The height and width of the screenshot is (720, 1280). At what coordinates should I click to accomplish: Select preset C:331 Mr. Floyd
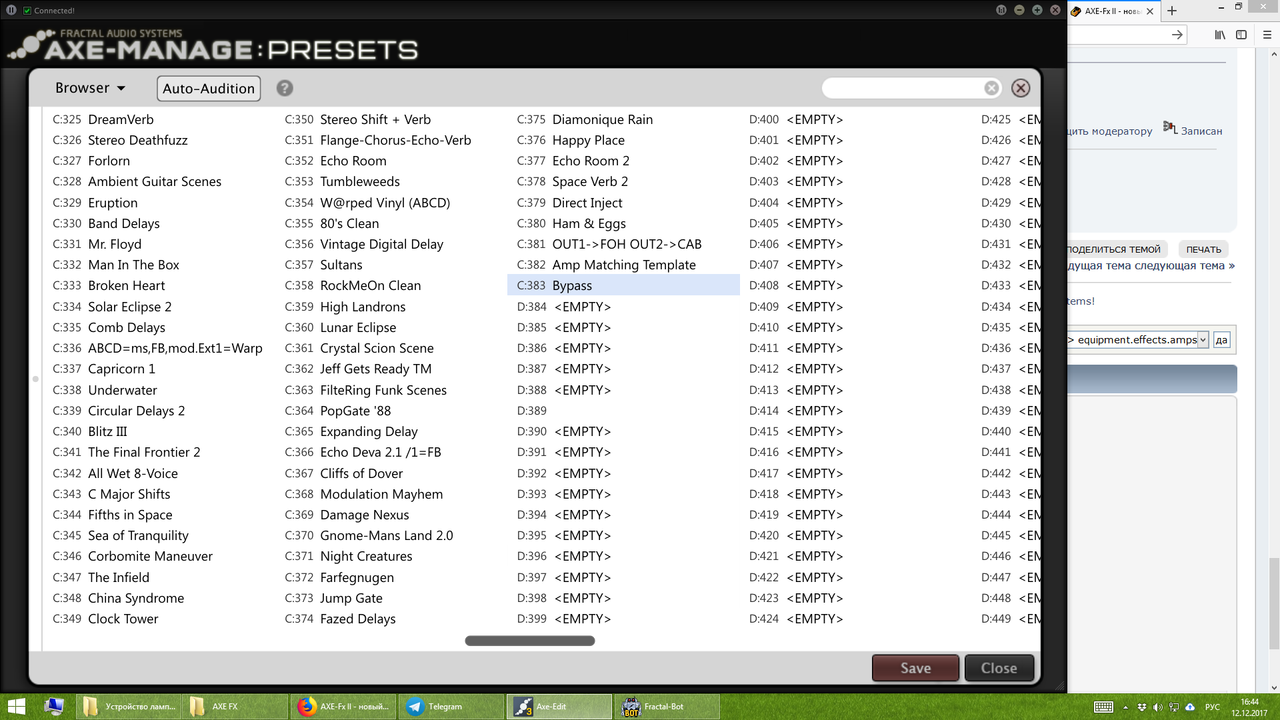point(160,244)
